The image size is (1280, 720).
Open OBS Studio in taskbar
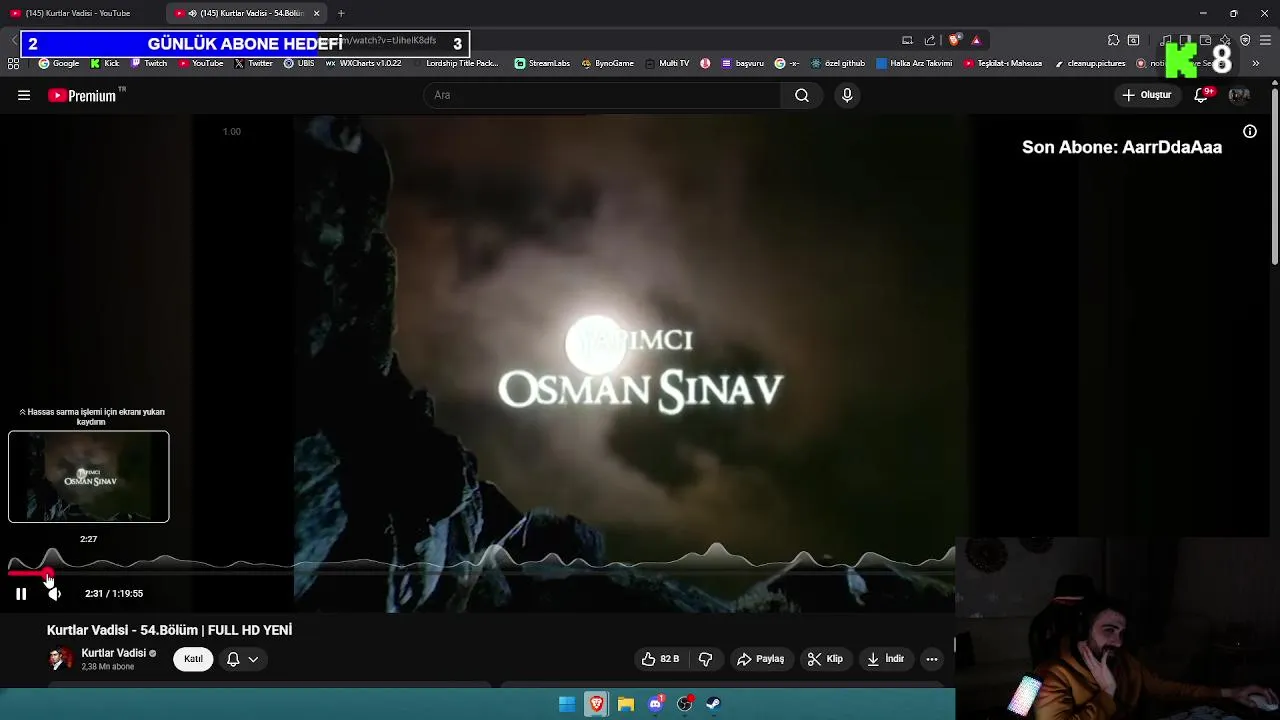(x=685, y=704)
